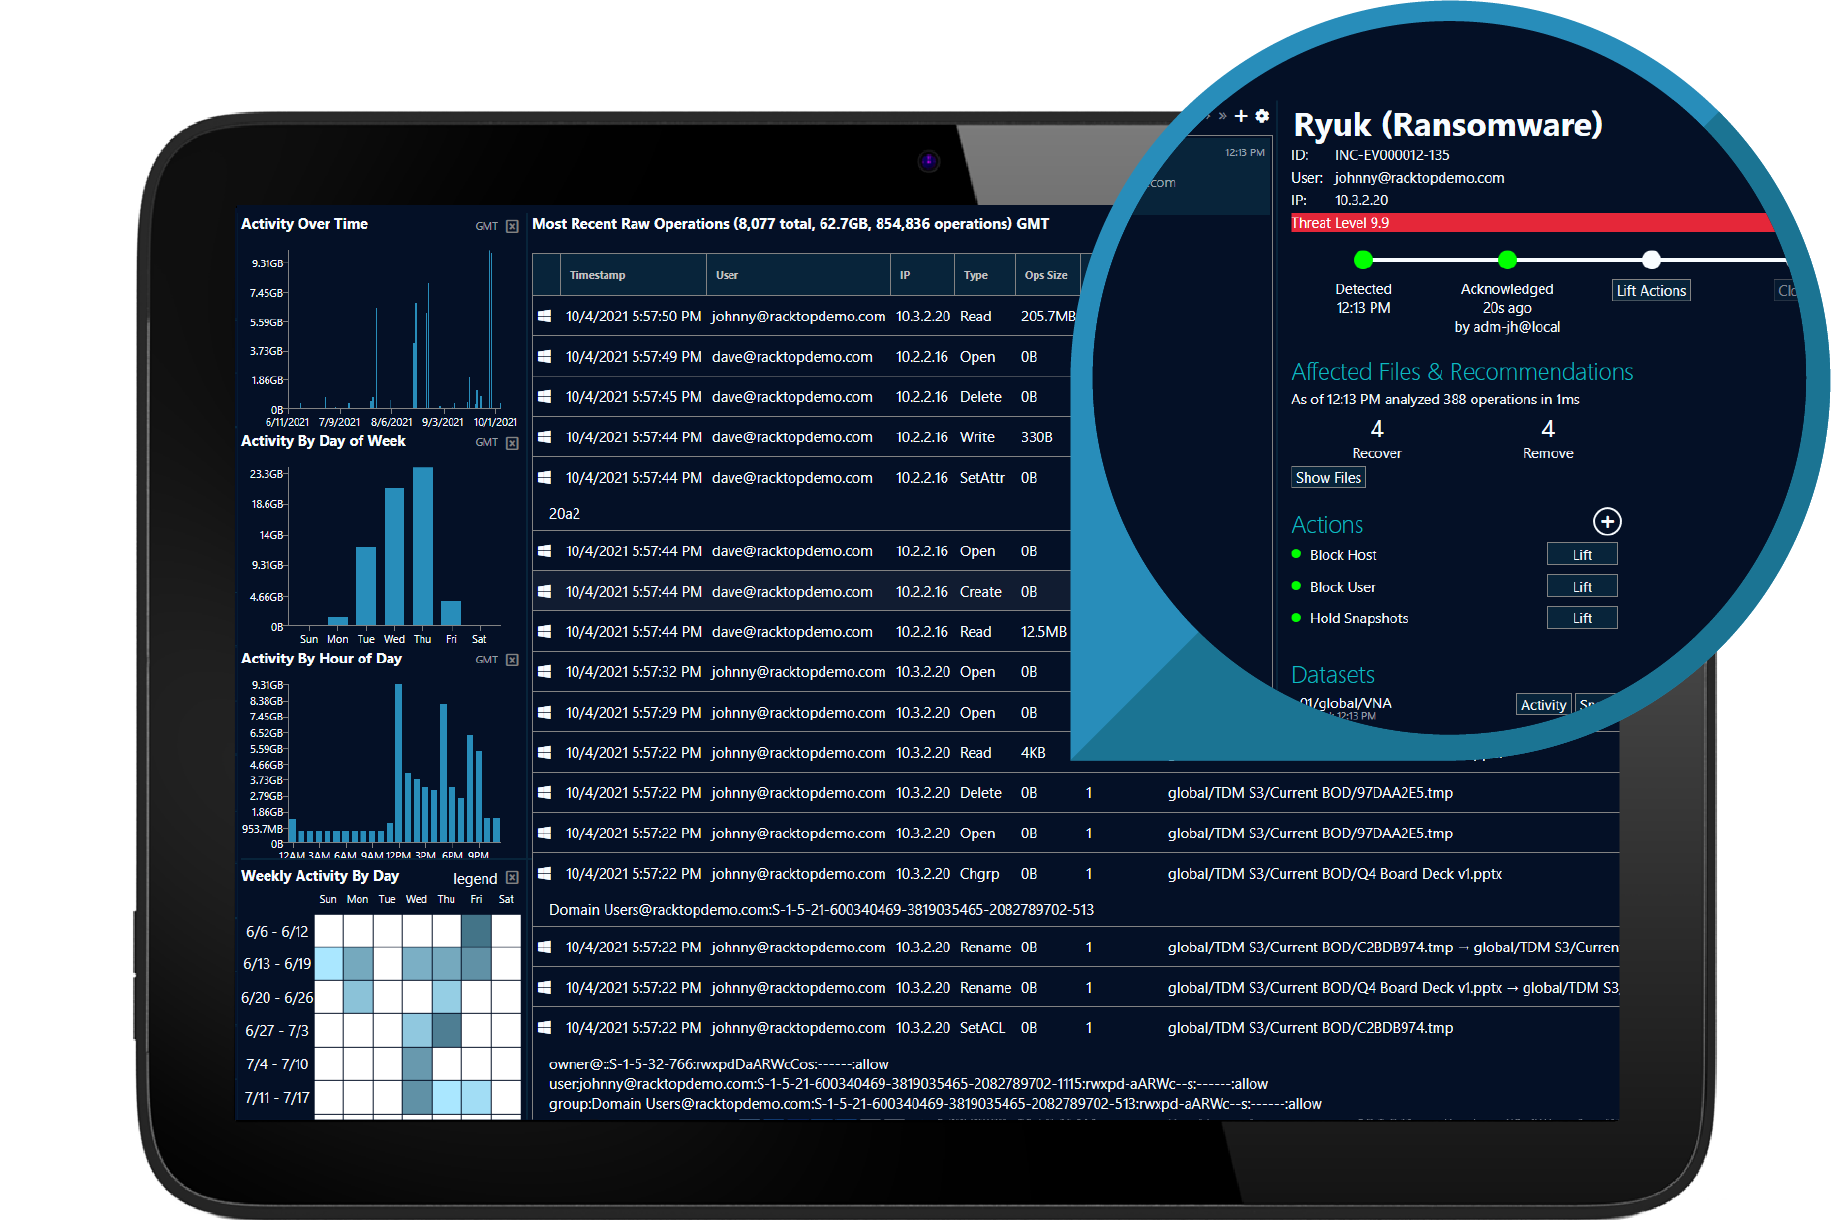
Task: Click Windows icon in dave Write 330B row
Action: (545, 437)
